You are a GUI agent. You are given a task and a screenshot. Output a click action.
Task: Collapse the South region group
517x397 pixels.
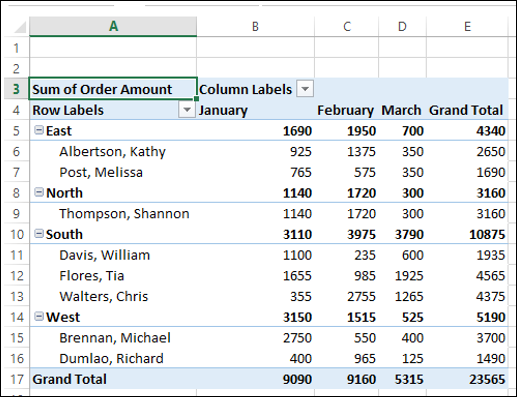point(39,233)
